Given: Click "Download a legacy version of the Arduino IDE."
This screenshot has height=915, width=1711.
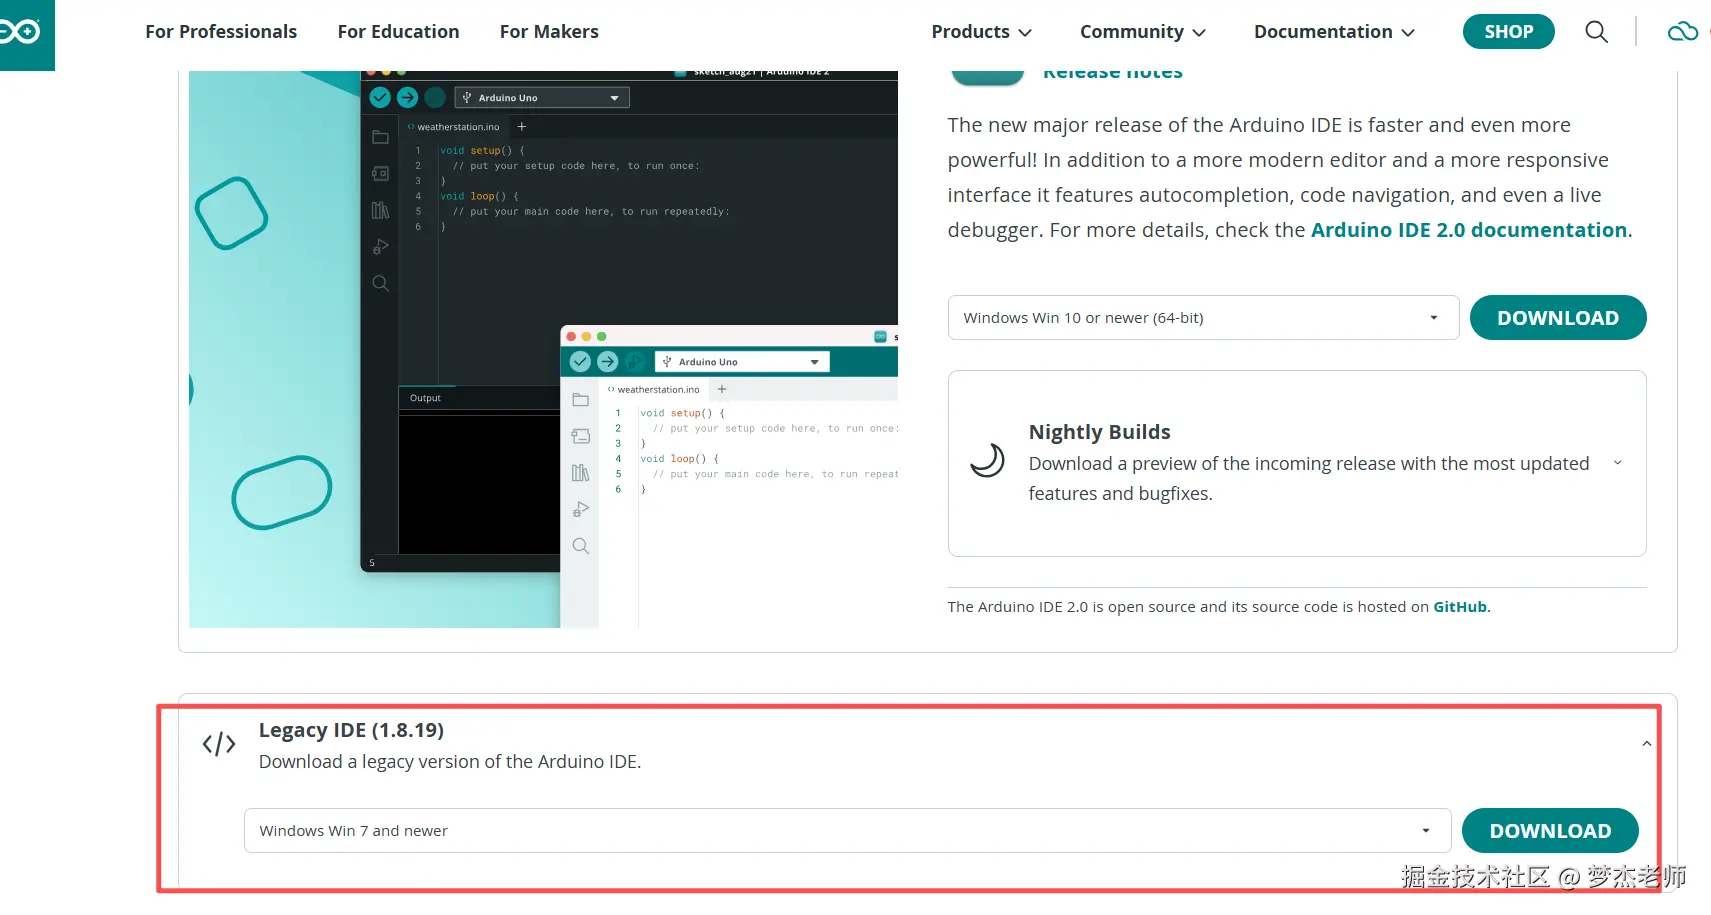Looking at the screenshot, I should pyautogui.click(x=450, y=762).
